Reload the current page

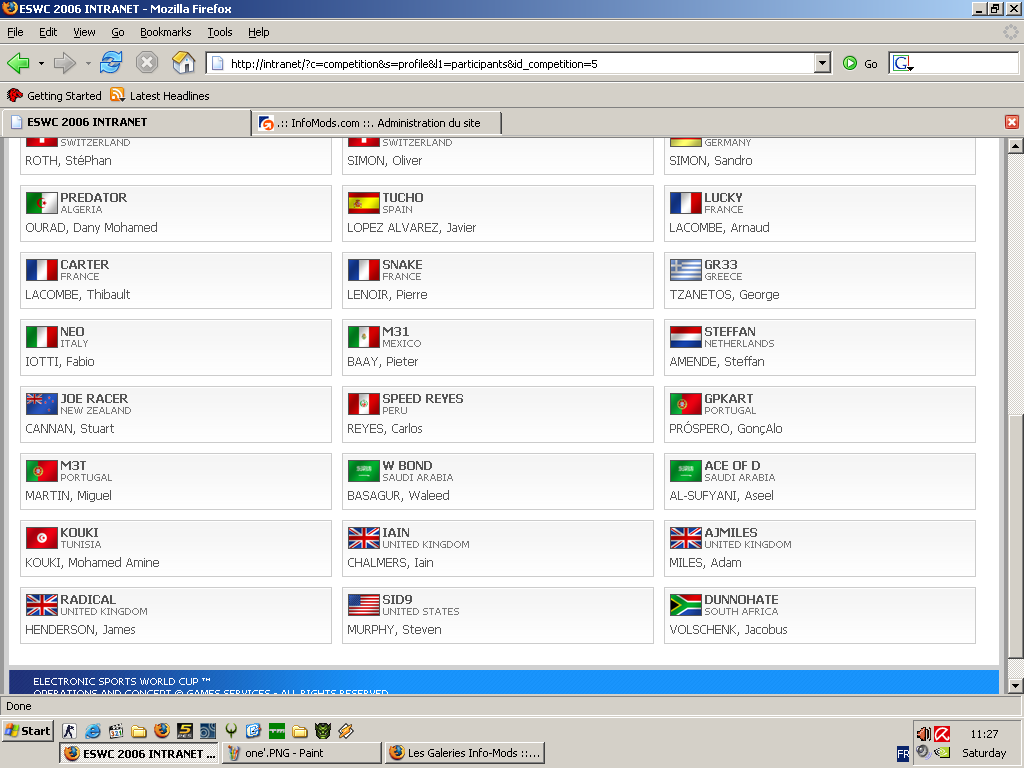point(111,63)
